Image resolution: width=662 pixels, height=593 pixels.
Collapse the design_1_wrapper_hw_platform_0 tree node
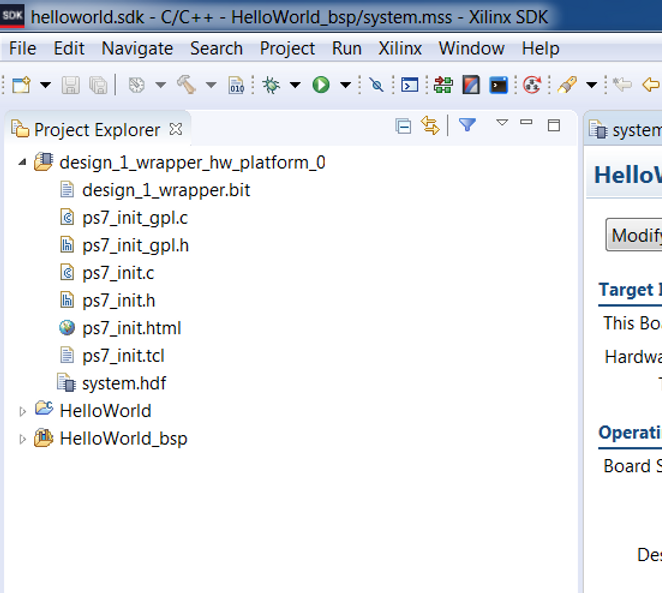[x=22, y=162]
